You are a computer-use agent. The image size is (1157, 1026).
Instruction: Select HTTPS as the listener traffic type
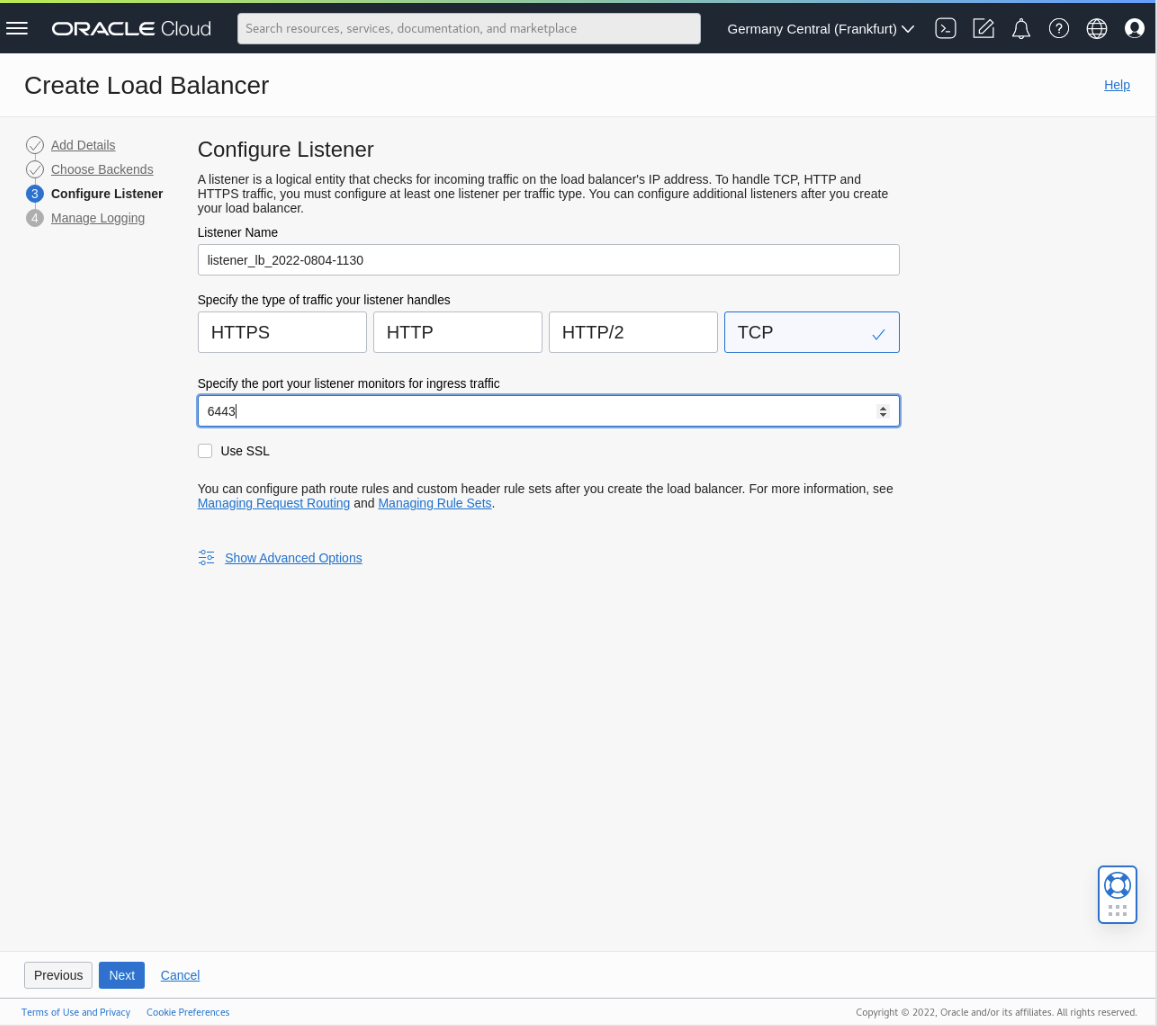(x=281, y=331)
